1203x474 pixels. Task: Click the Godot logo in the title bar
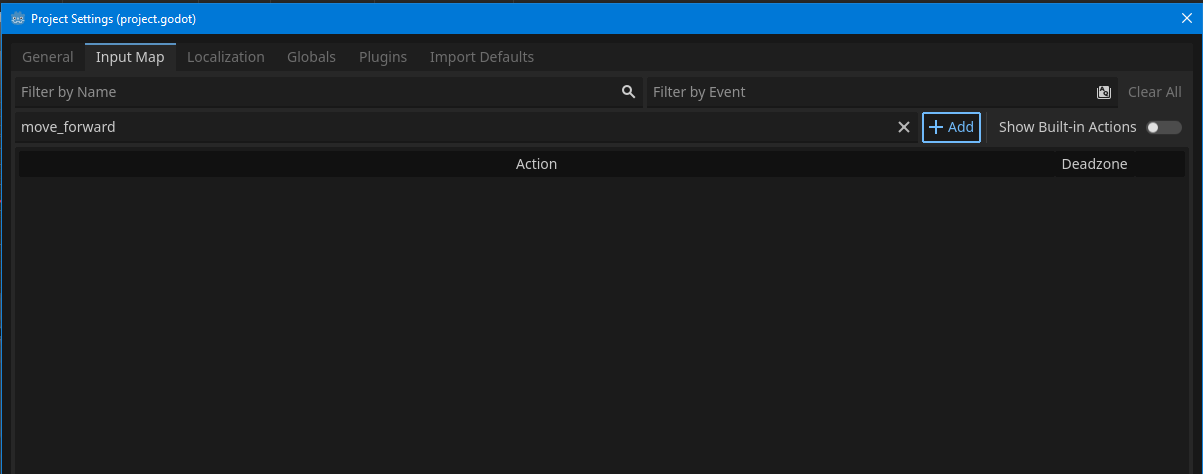point(16,18)
